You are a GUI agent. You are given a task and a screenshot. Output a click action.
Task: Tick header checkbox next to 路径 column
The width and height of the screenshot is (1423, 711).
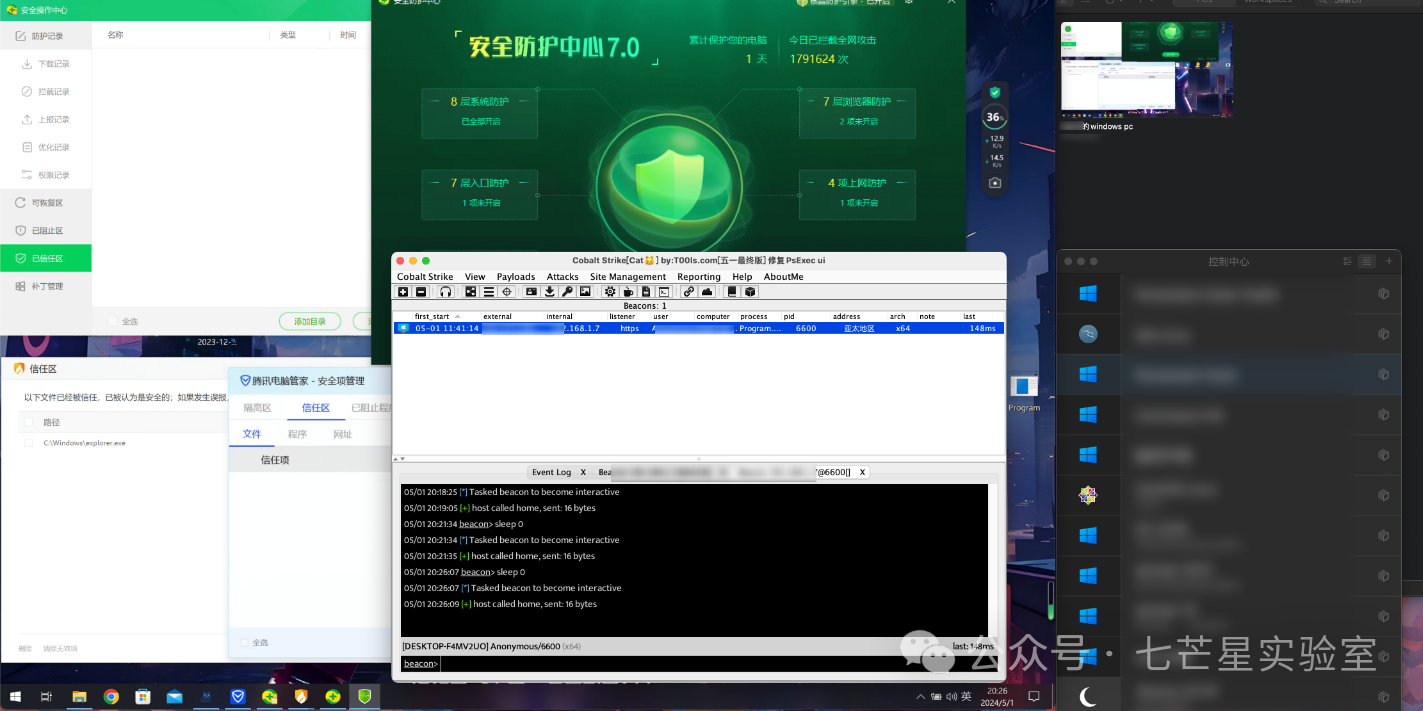[x=29, y=422]
